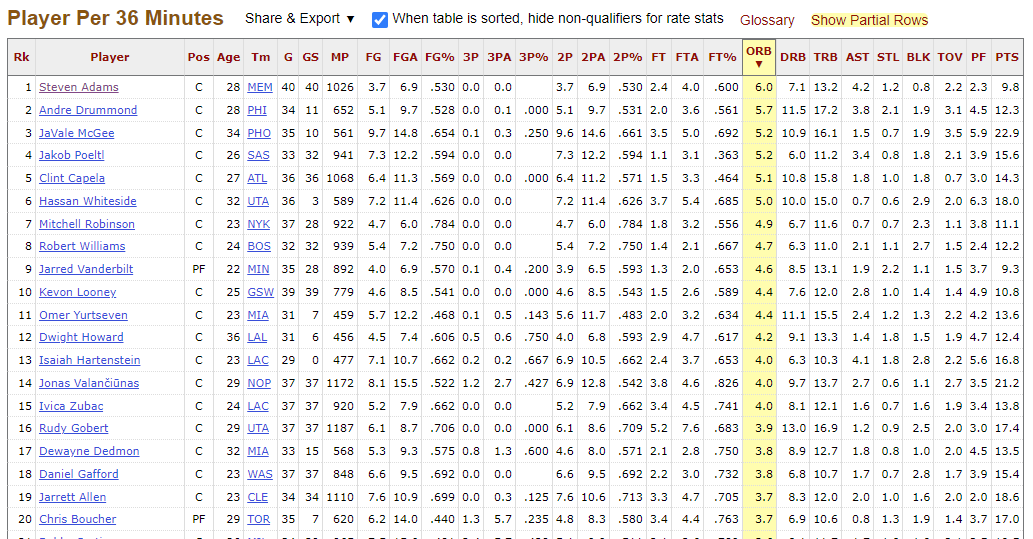Viewport: 1033px width, 539px height.
Task: Select the TOR team link
Action: click(259, 519)
